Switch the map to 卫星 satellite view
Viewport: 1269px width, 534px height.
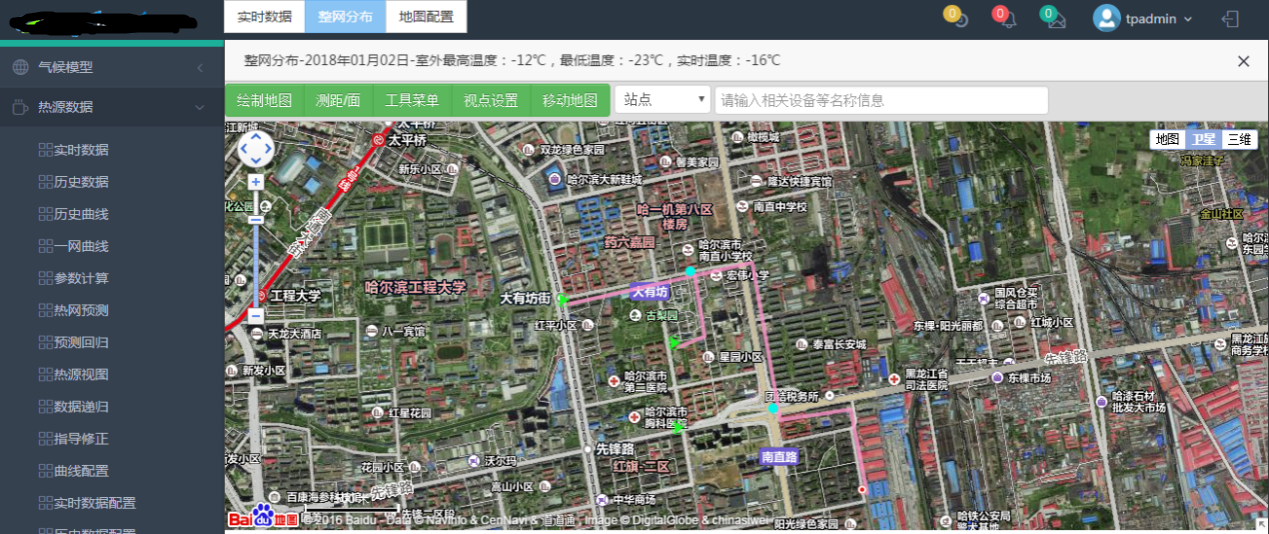pos(1204,139)
